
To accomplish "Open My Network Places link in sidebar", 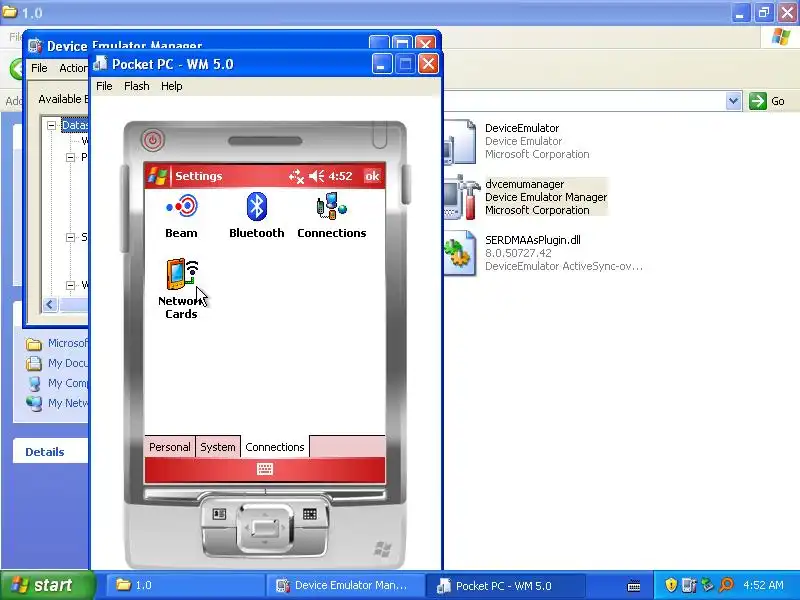I will point(57,403).
